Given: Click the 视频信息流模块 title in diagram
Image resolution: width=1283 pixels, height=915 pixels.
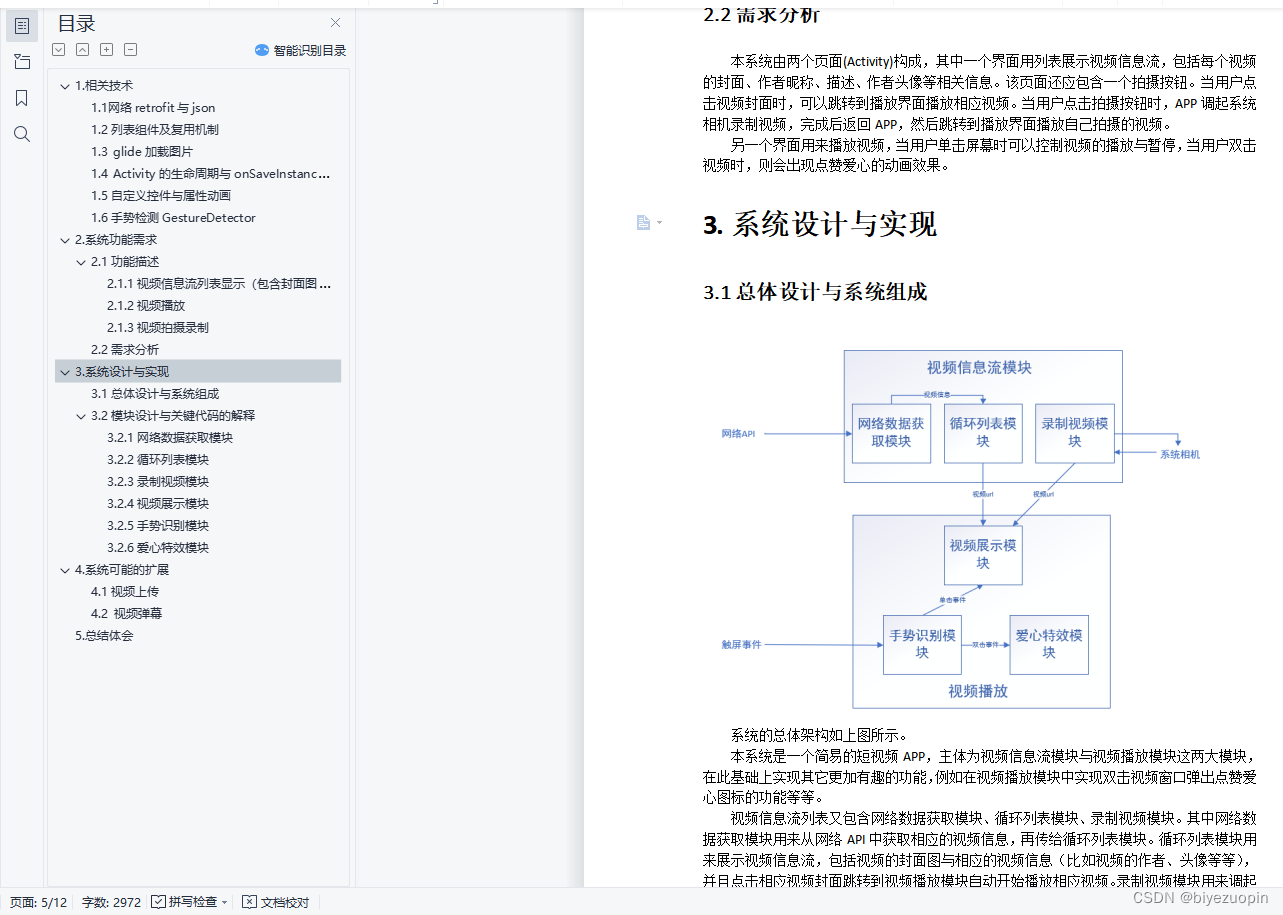Looking at the screenshot, I should click(979, 368).
